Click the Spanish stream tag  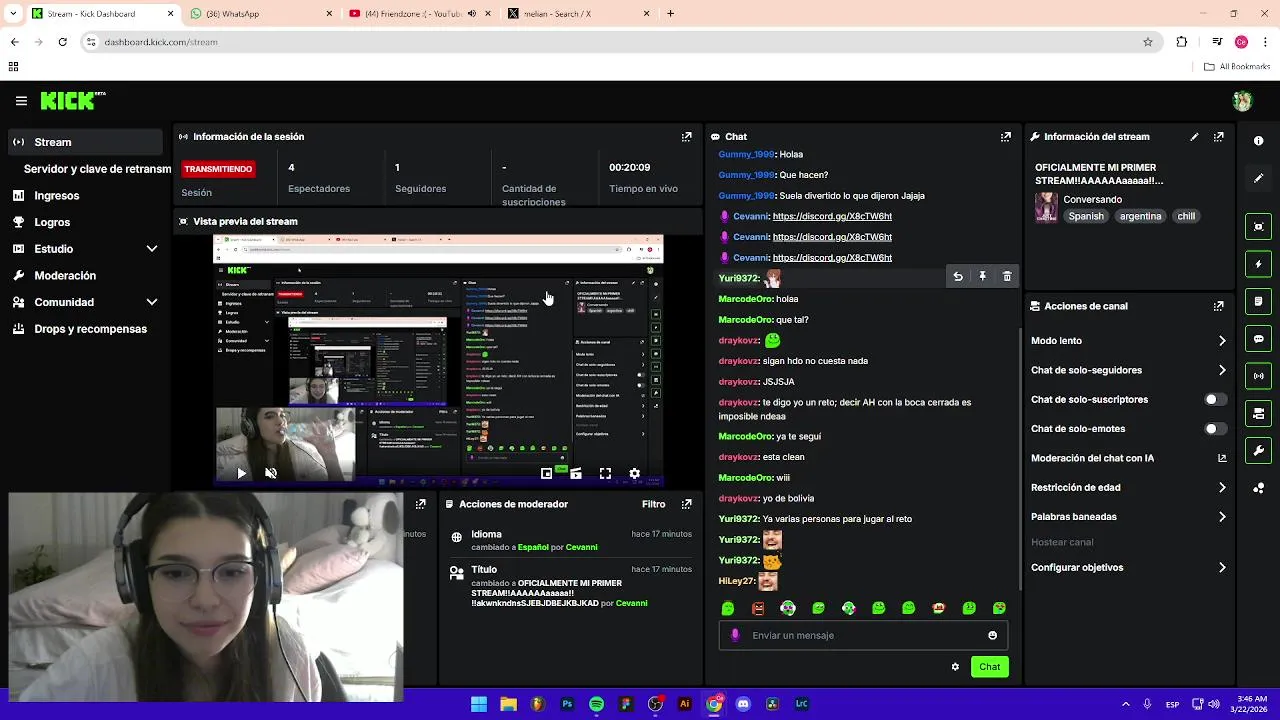click(1085, 216)
